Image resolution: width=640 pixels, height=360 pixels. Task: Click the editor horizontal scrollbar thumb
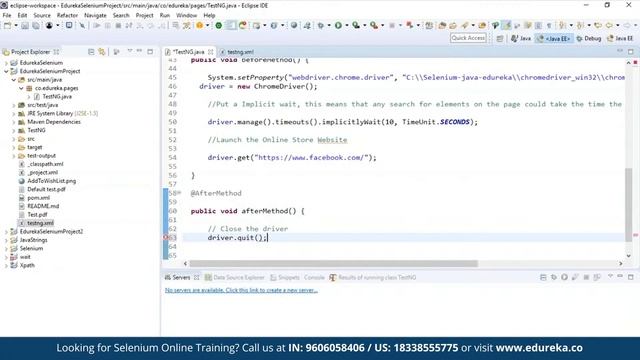pos(333,264)
